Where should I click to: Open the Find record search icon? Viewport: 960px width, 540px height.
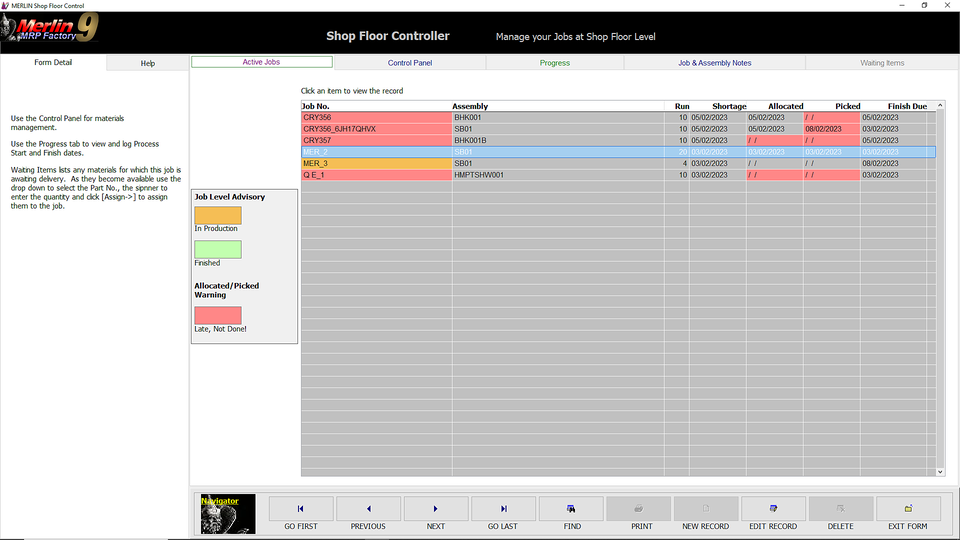pyautogui.click(x=571, y=509)
